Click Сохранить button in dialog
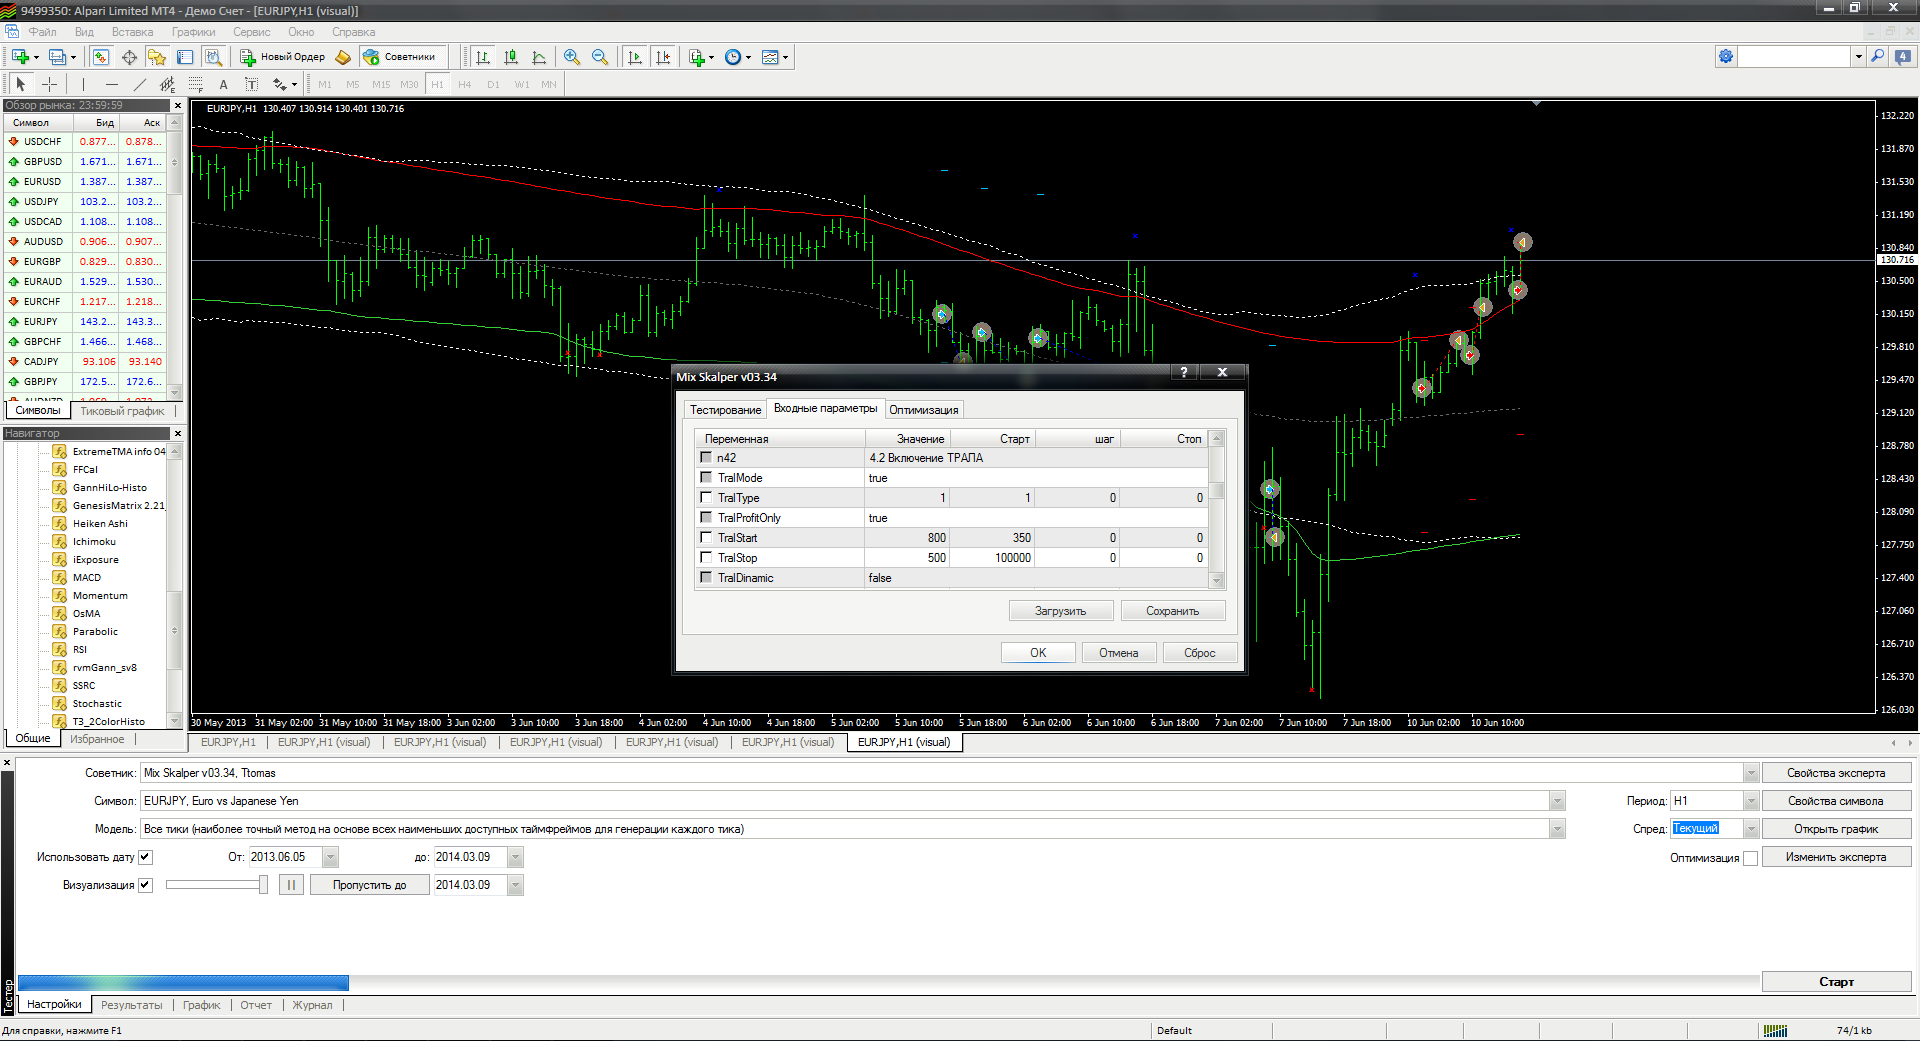The width and height of the screenshot is (1920, 1041). pos(1172,611)
